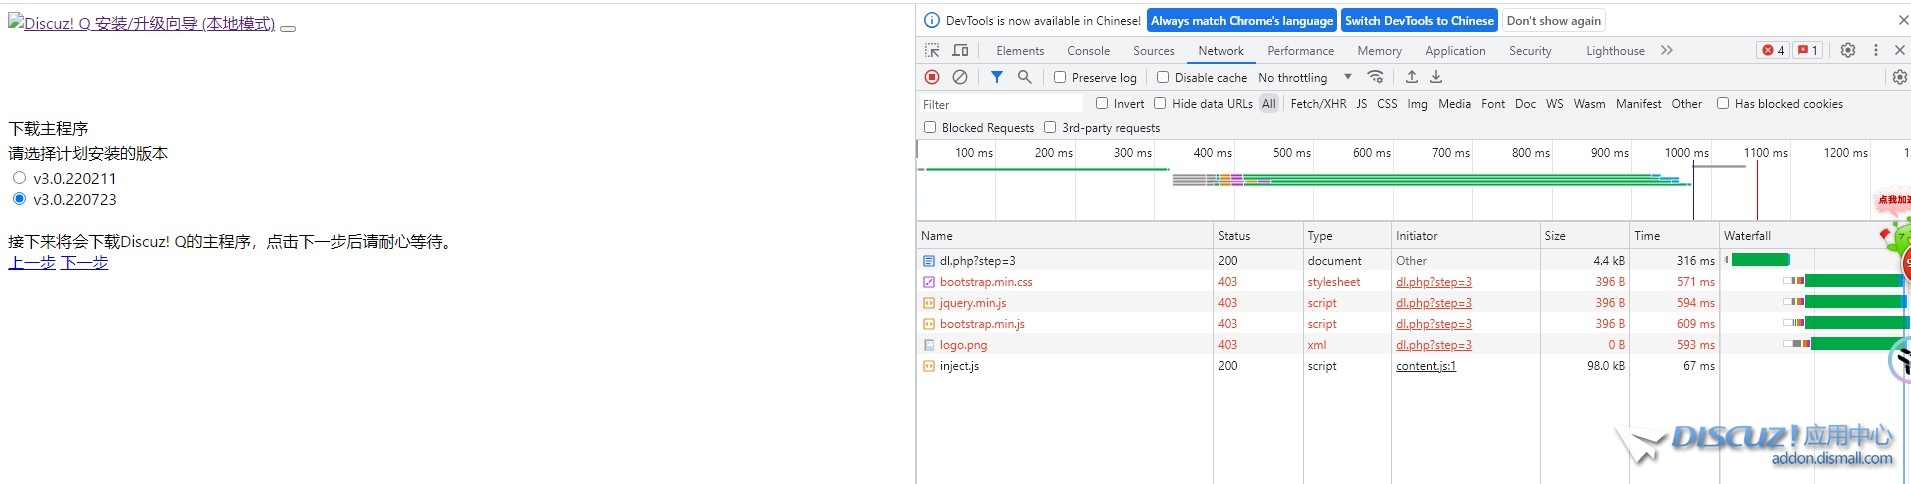Open network conditions wifi icon
This screenshot has width=1911, height=484.
(x=1376, y=77)
